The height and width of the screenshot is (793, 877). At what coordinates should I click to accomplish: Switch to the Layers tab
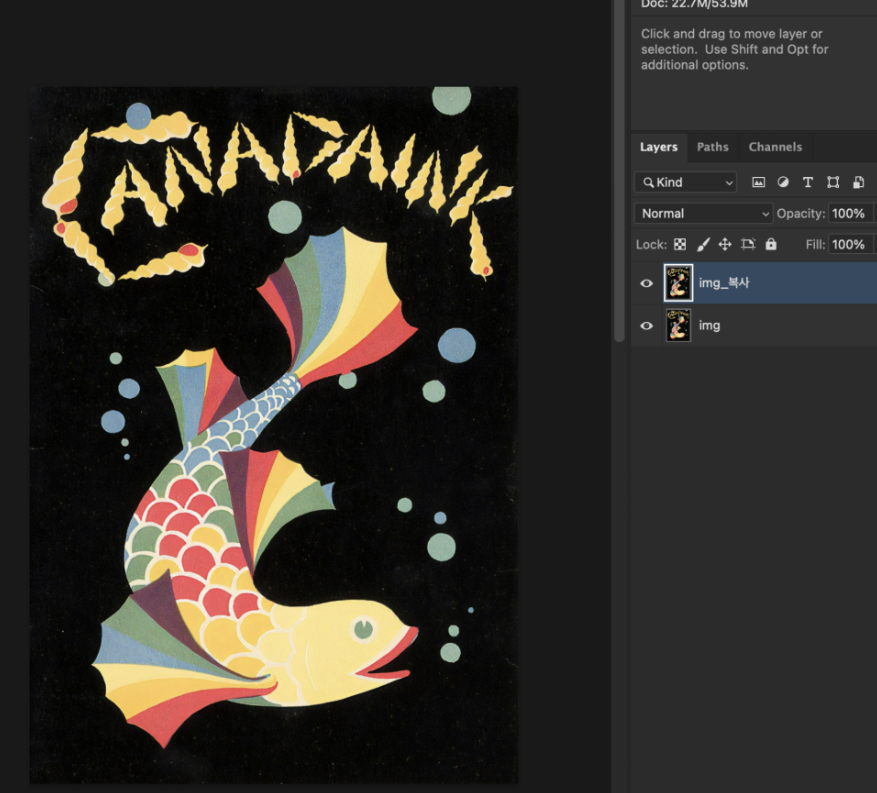point(659,147)
